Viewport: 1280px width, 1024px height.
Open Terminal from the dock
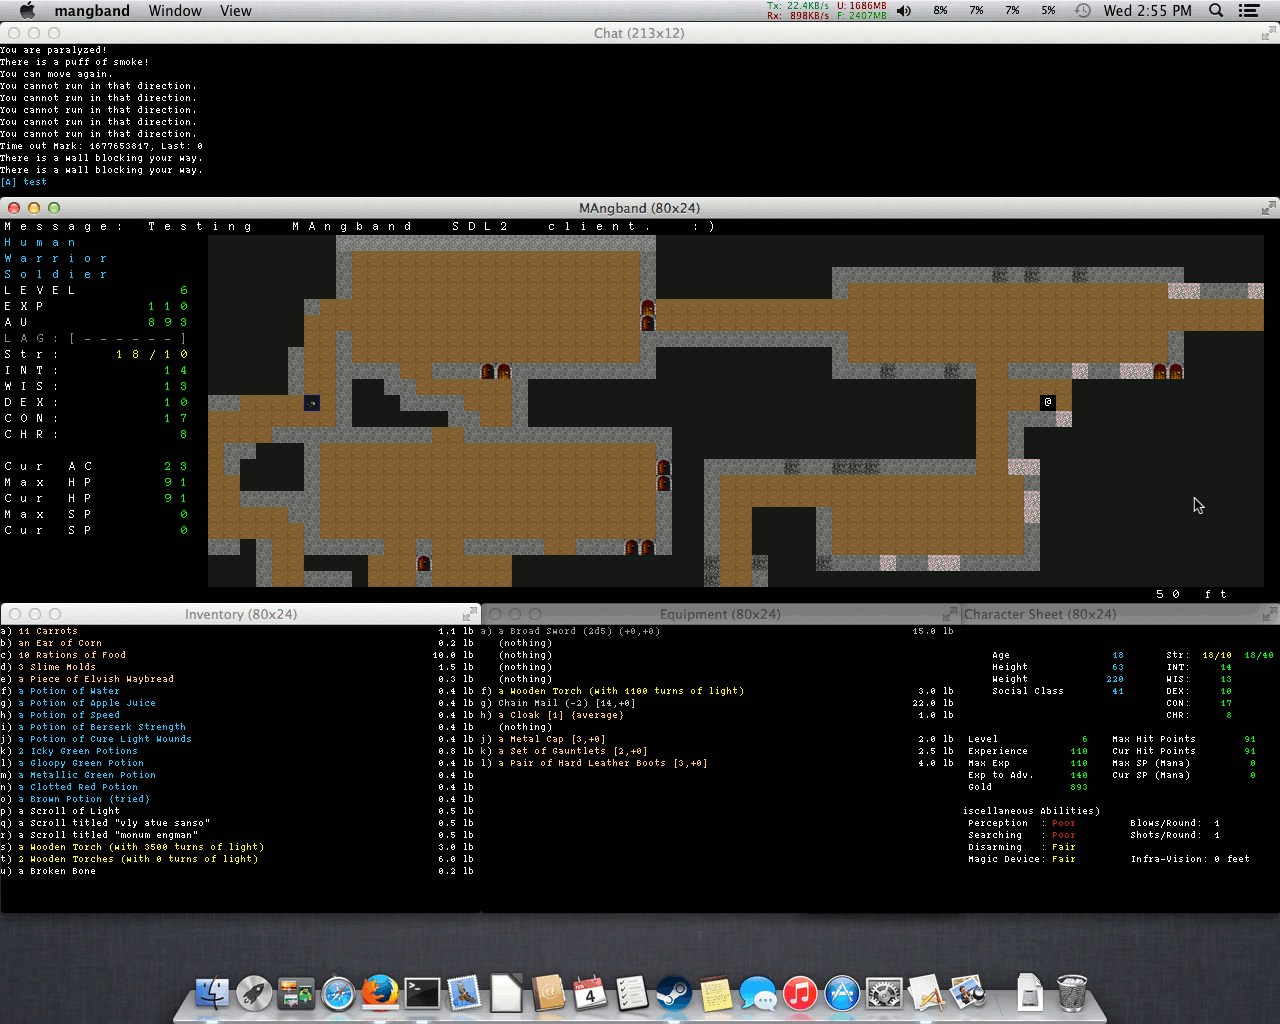pos(422,993)
